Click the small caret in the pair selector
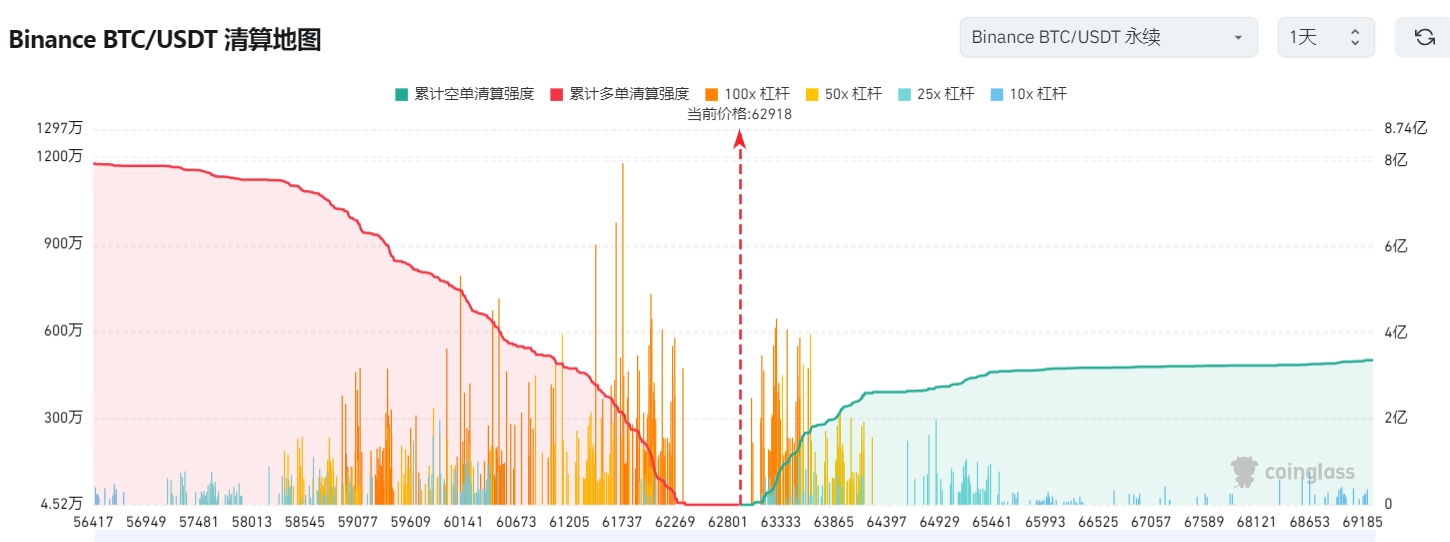This screenshot has height=542, width=1450. pyautogui.click(x=1238, y=38)
